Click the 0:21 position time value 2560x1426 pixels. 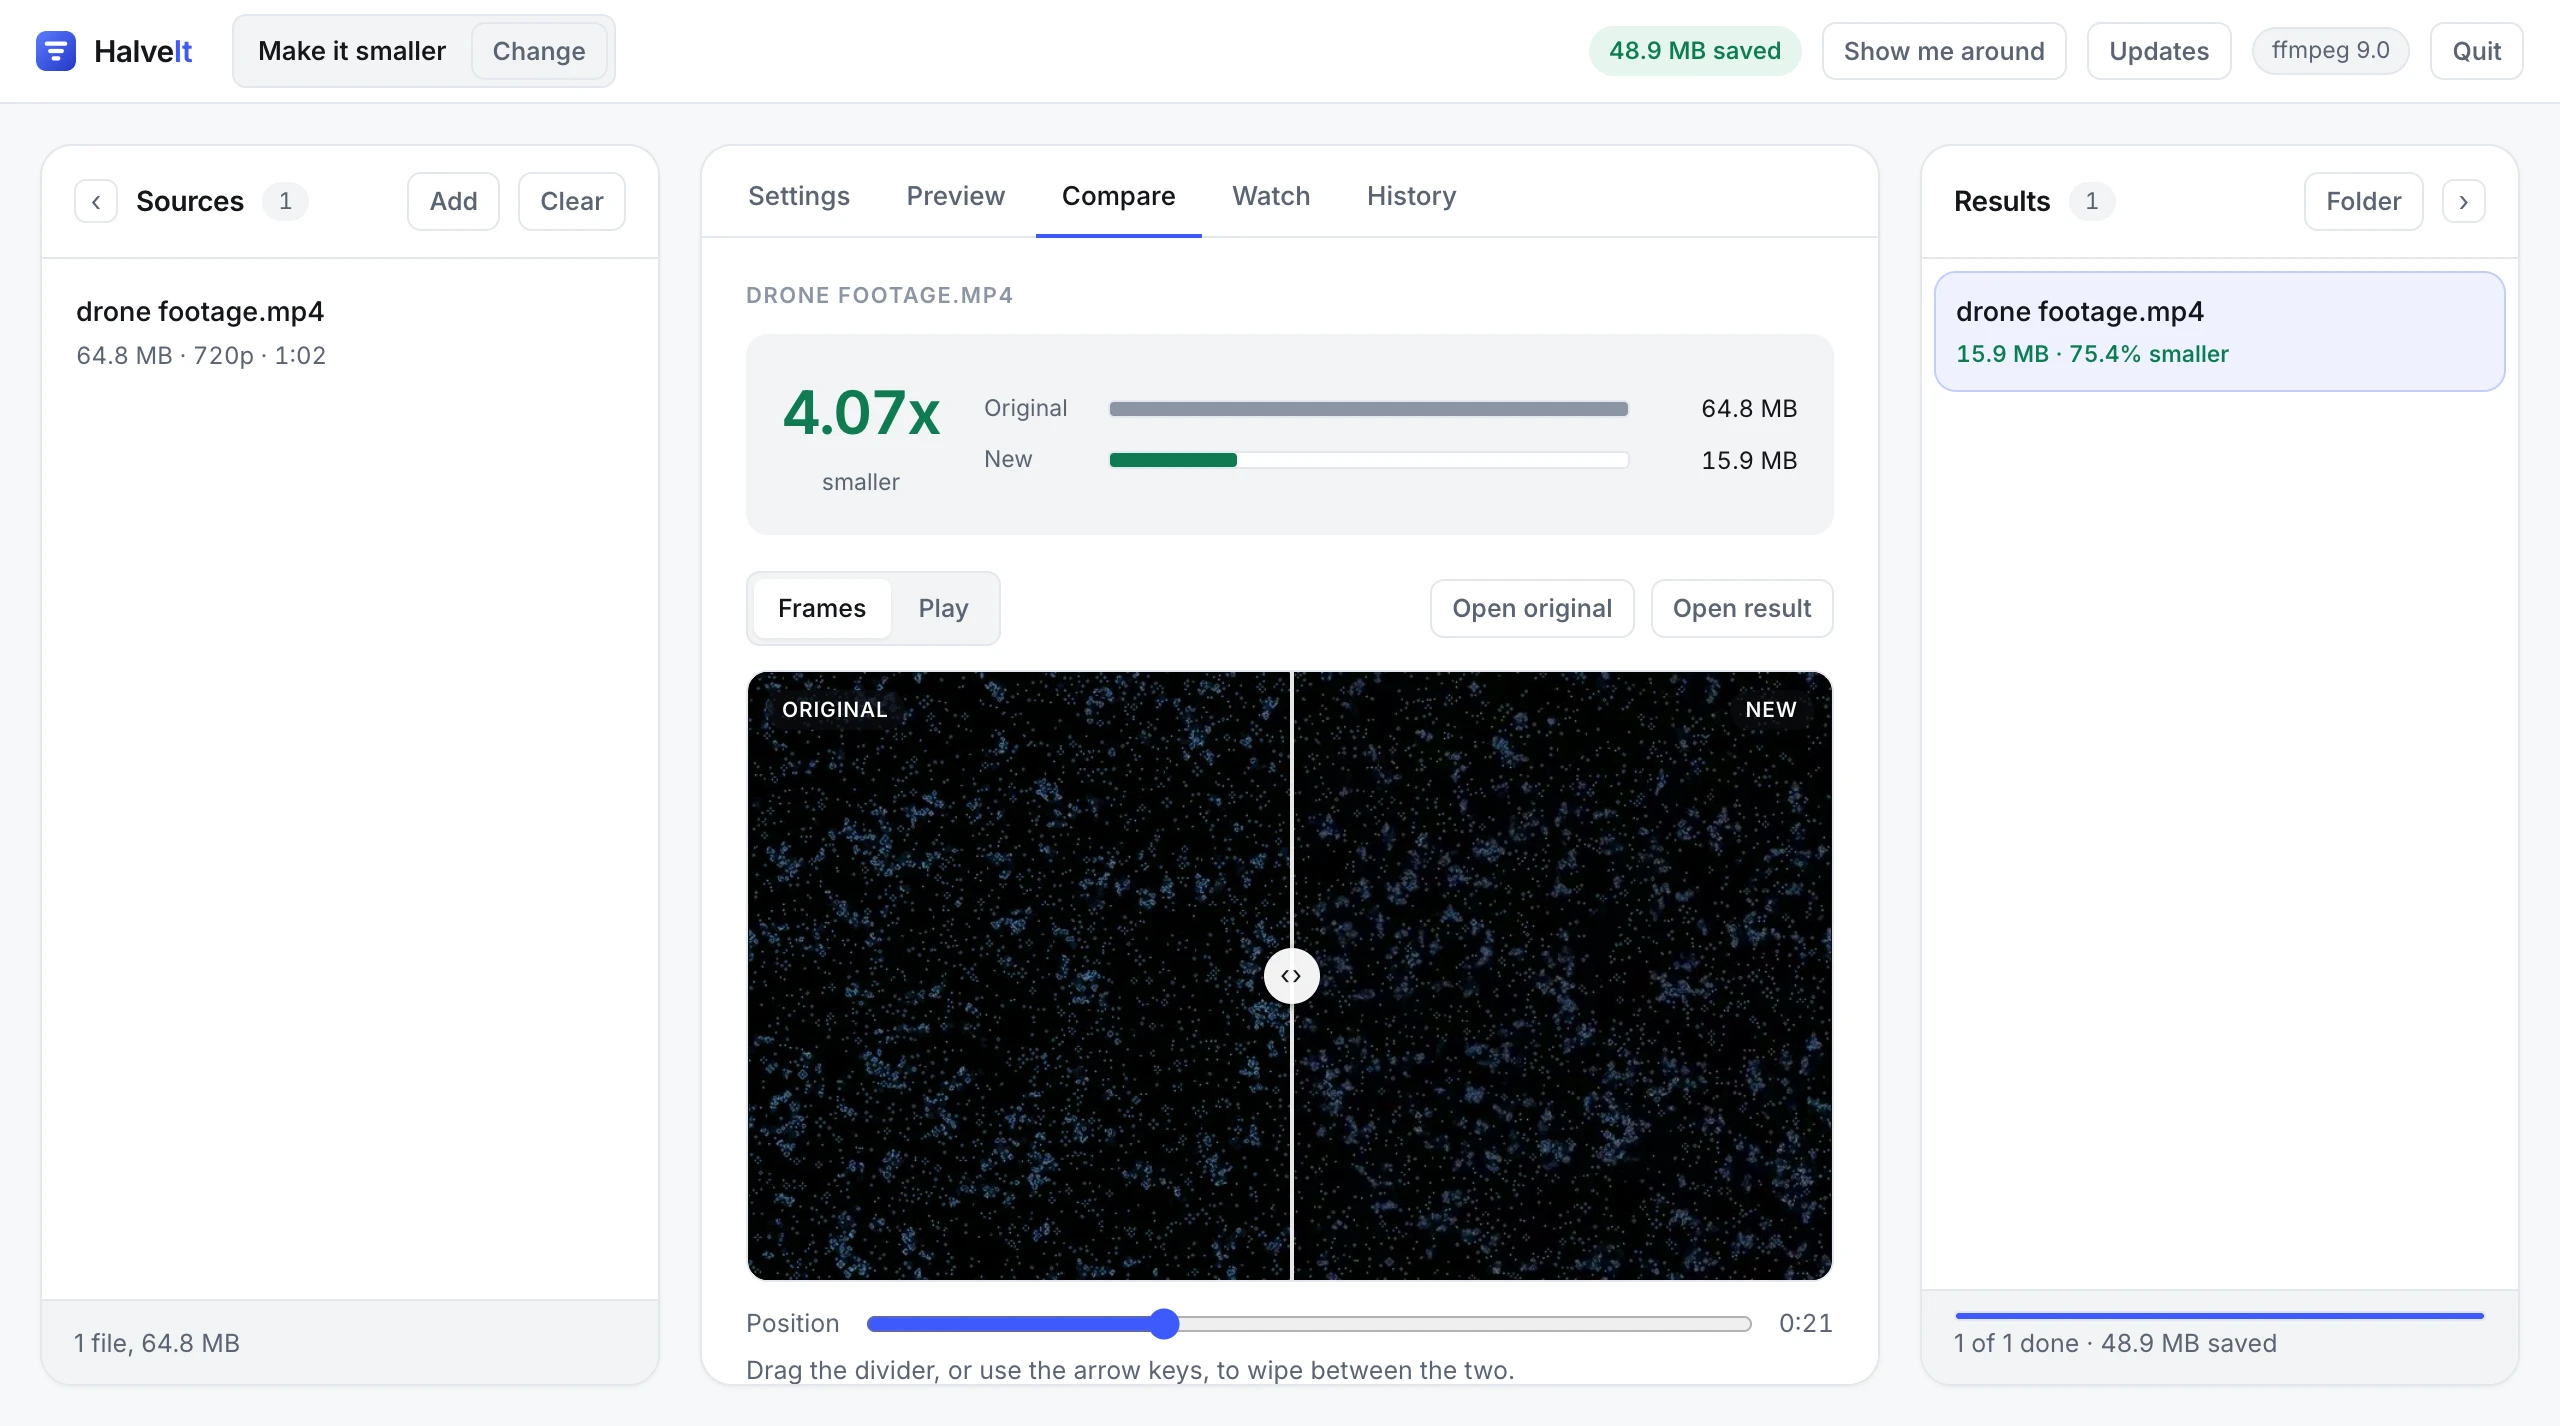(x=1805, y=1323)
